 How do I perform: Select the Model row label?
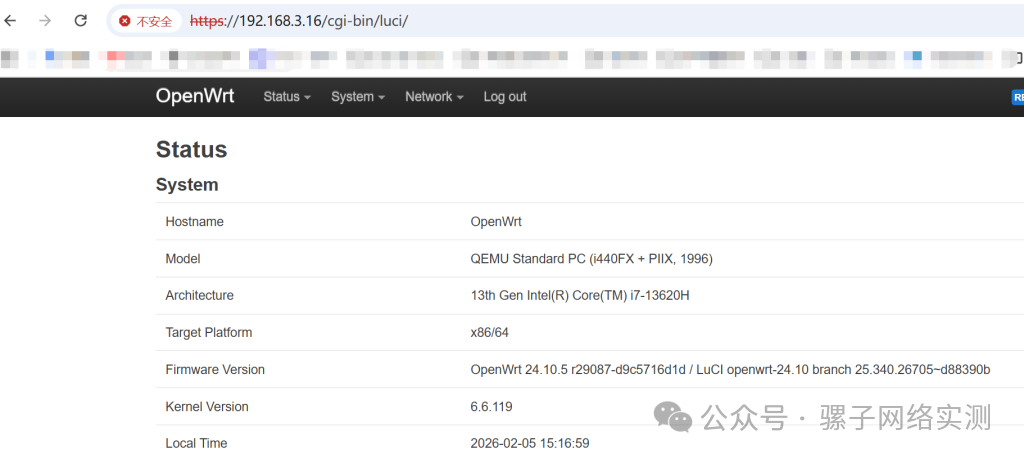click(183, 259)
